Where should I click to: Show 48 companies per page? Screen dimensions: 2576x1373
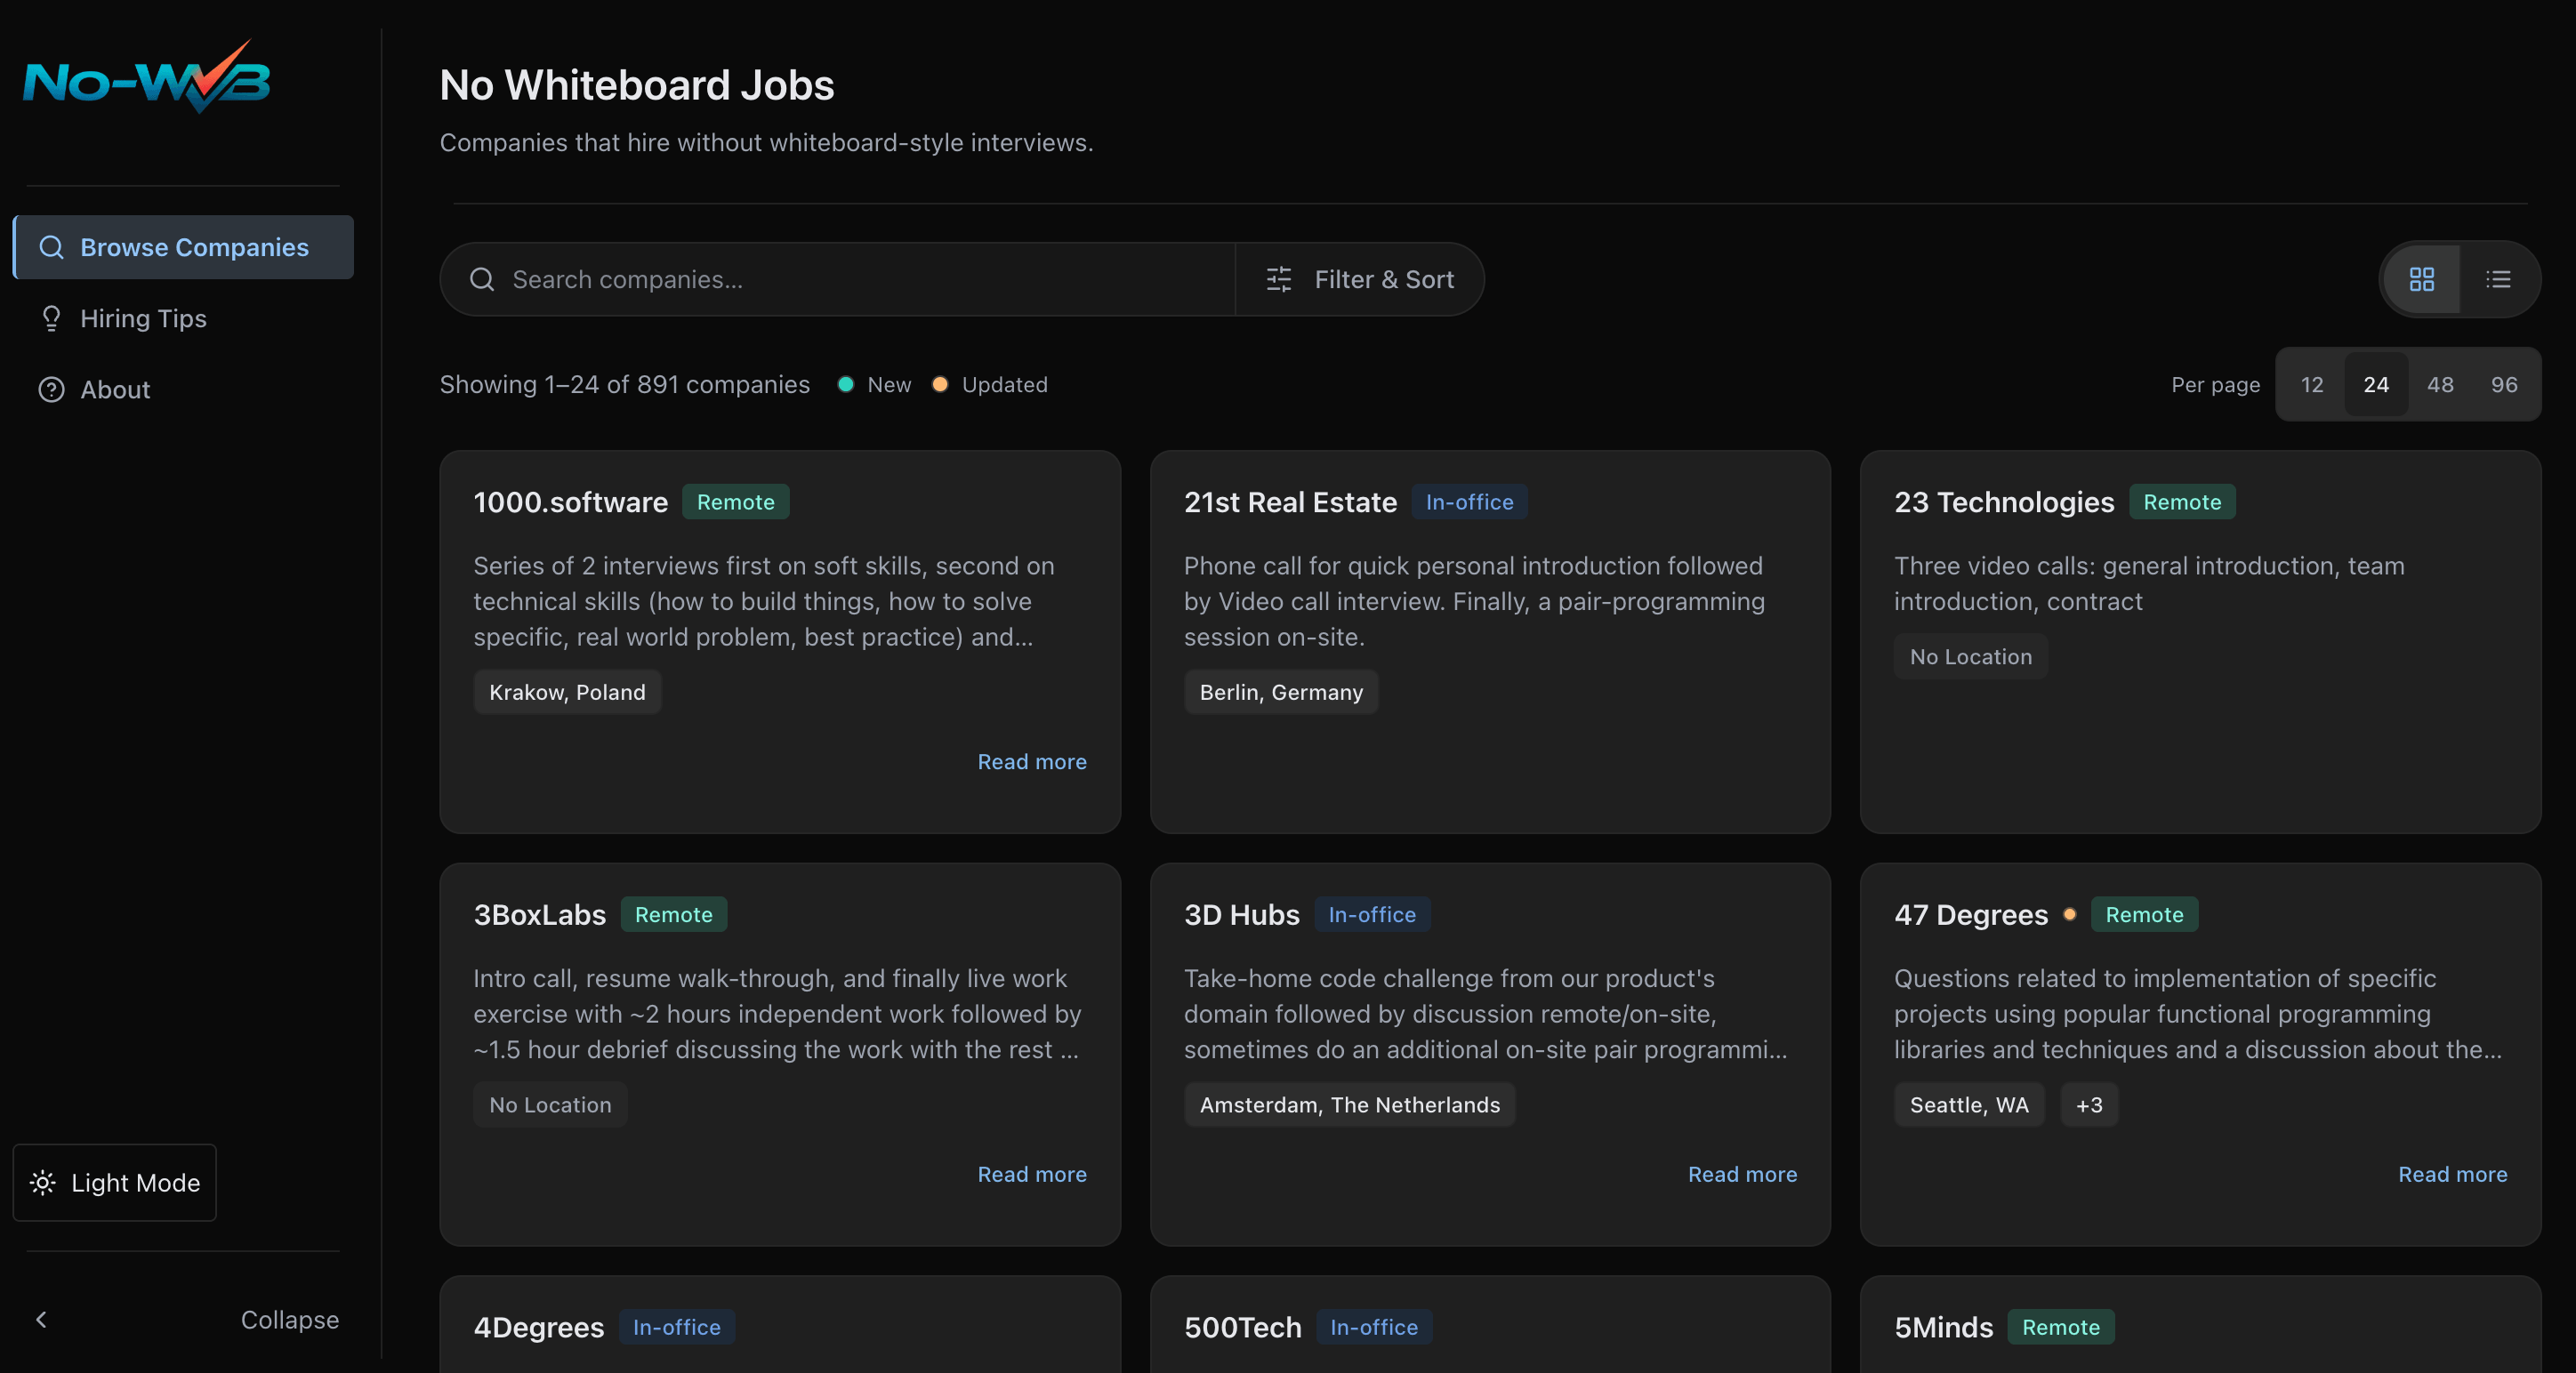click(2439, 384)
